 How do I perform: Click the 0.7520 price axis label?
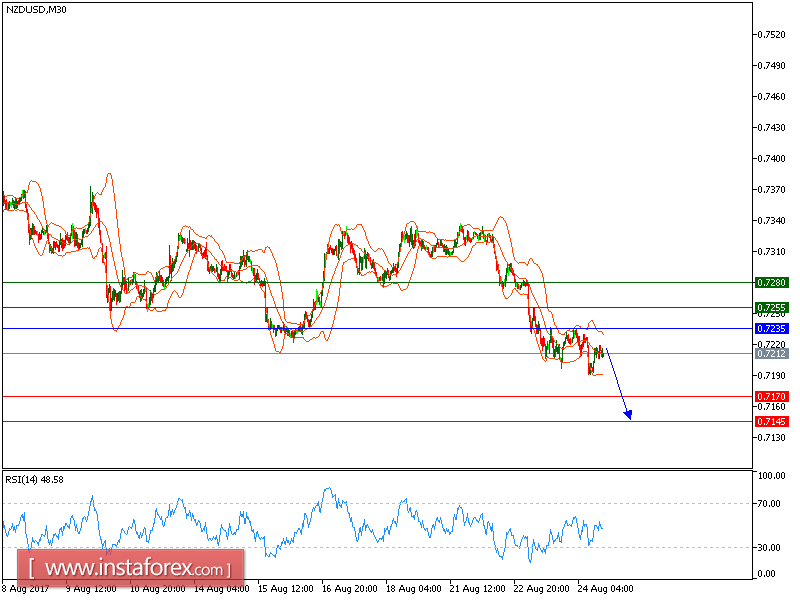tap(770, 33)
